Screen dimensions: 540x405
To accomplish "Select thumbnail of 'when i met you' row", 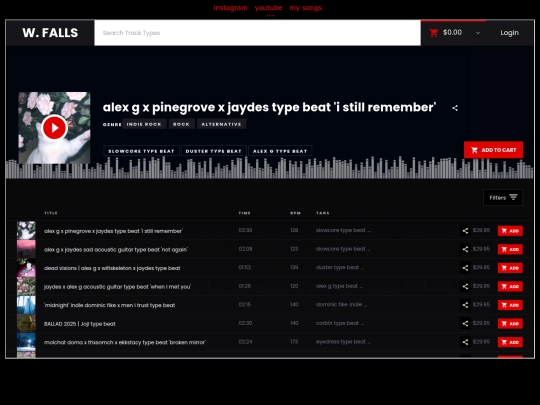I will (26, 286).
